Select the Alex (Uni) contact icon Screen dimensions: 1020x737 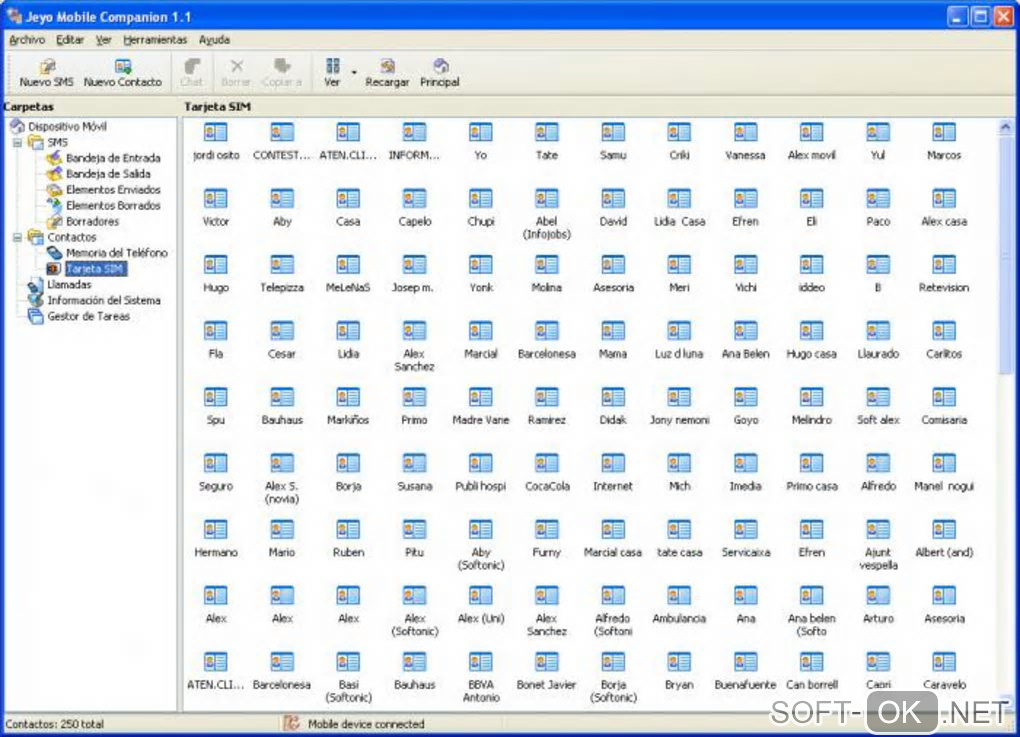(x=480, y=596)
